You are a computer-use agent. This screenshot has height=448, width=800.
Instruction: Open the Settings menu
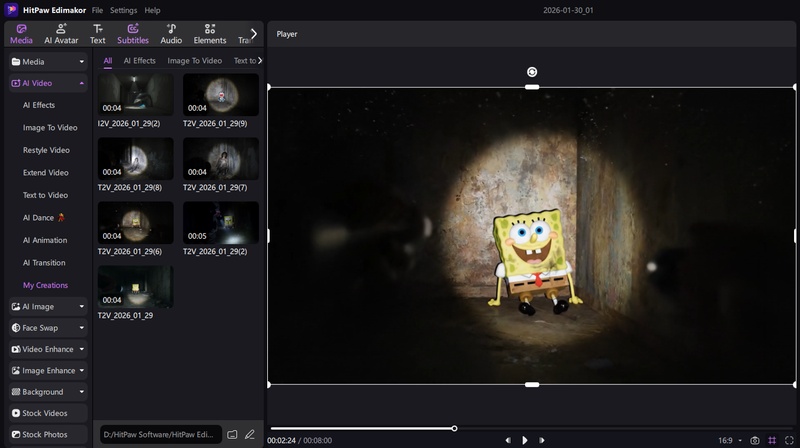click(x=123, y=10)
